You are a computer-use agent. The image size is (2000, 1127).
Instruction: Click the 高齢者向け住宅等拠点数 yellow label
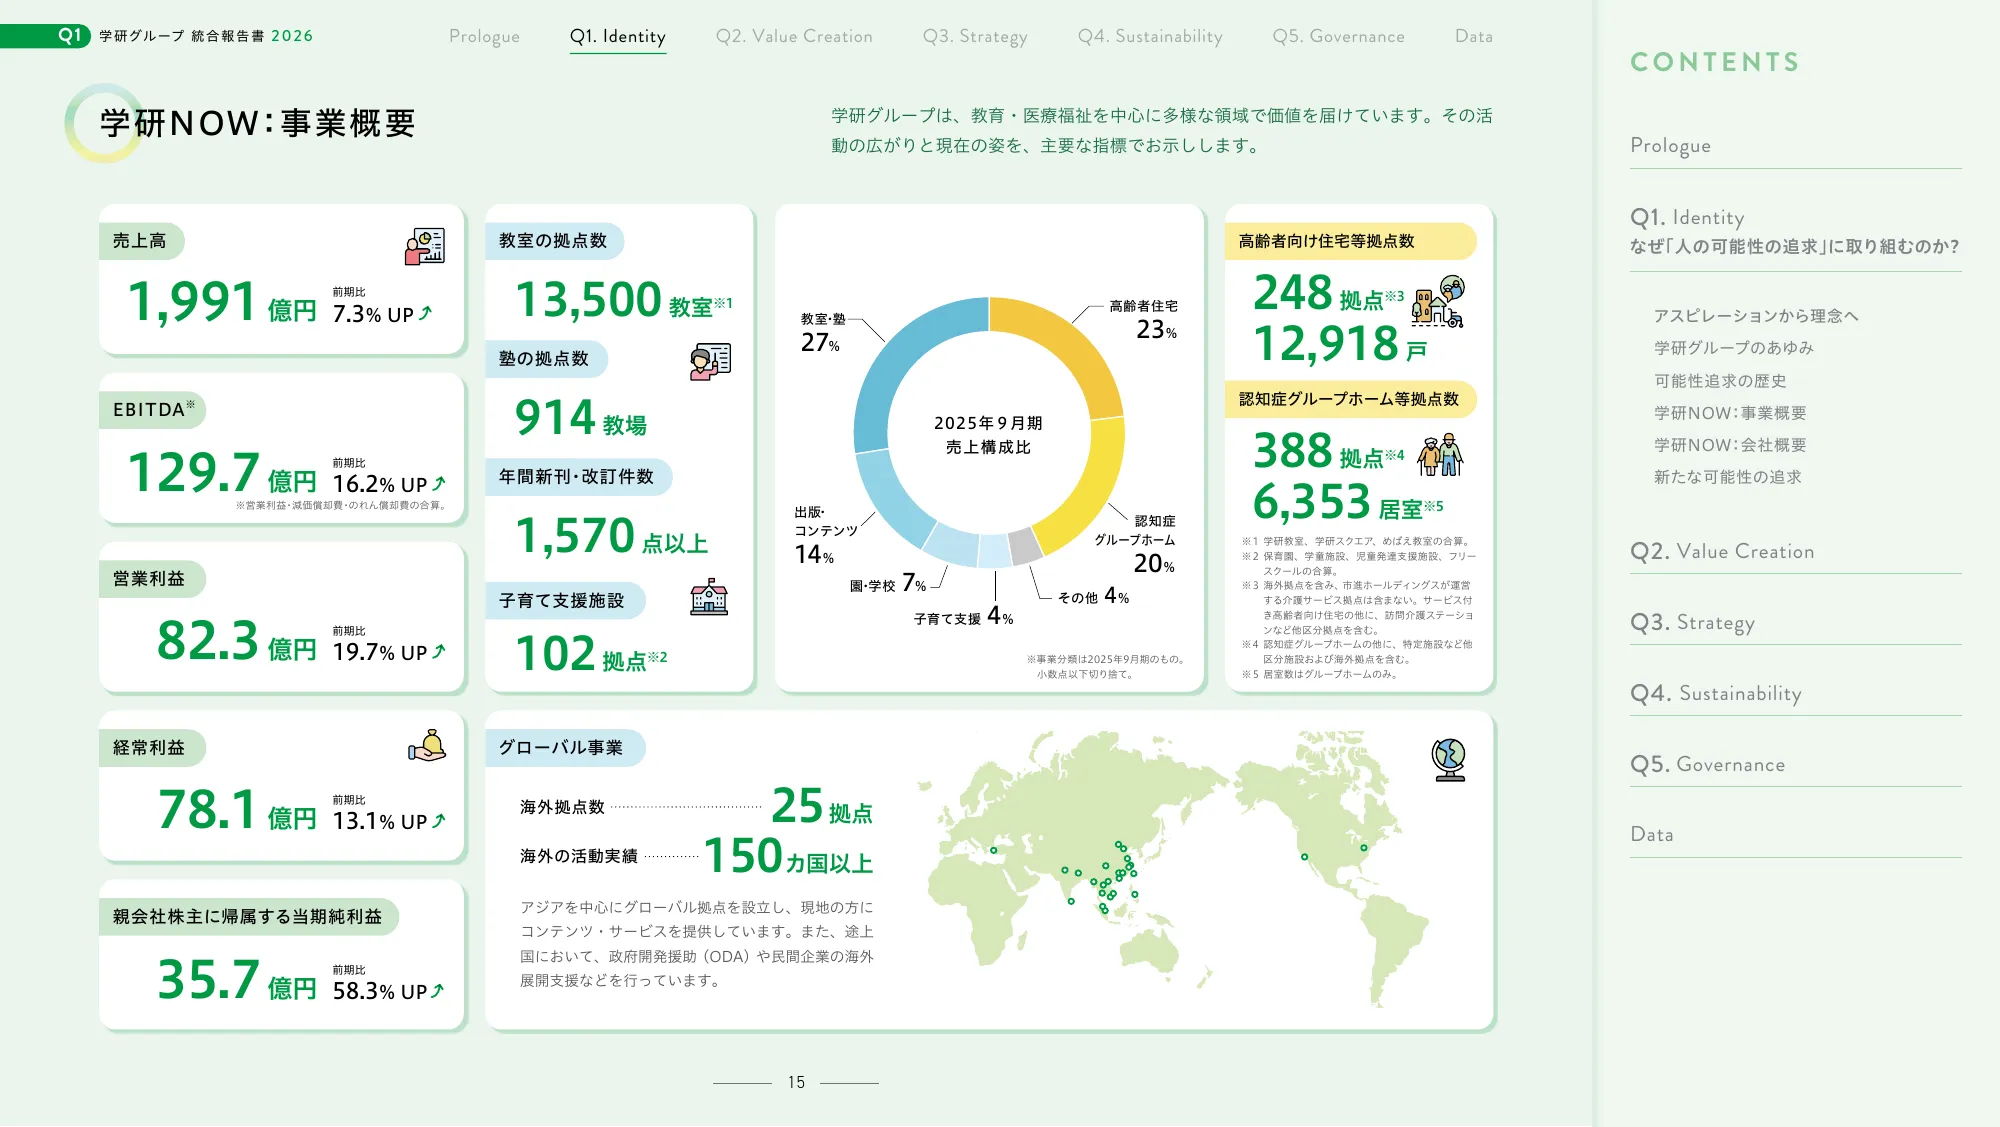(x=1349, y=241)
